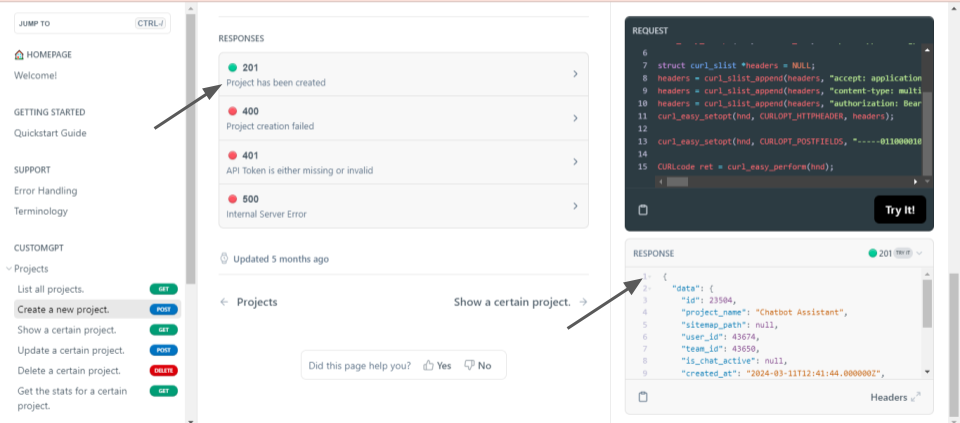960x423 pixels.
Task: Click the request code horizontal scrollbar
Action: [677, 182]
